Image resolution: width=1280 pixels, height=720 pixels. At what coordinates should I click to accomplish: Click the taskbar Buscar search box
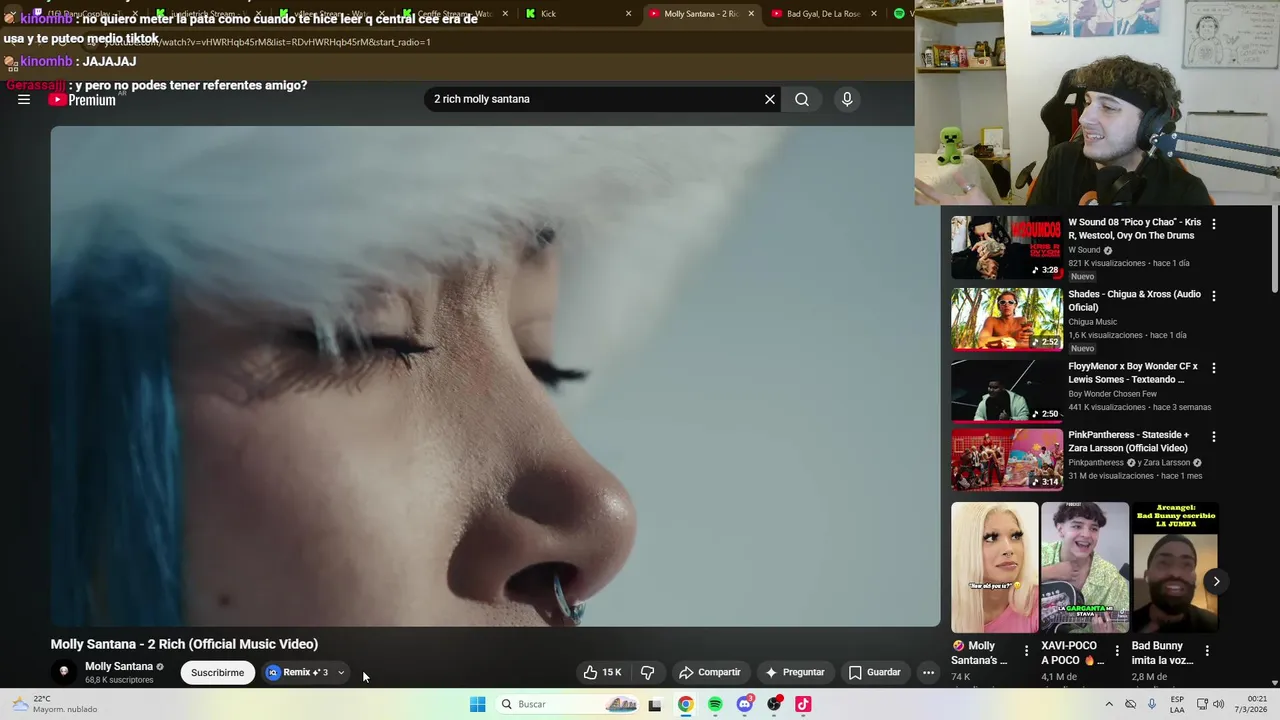point(568,704)
